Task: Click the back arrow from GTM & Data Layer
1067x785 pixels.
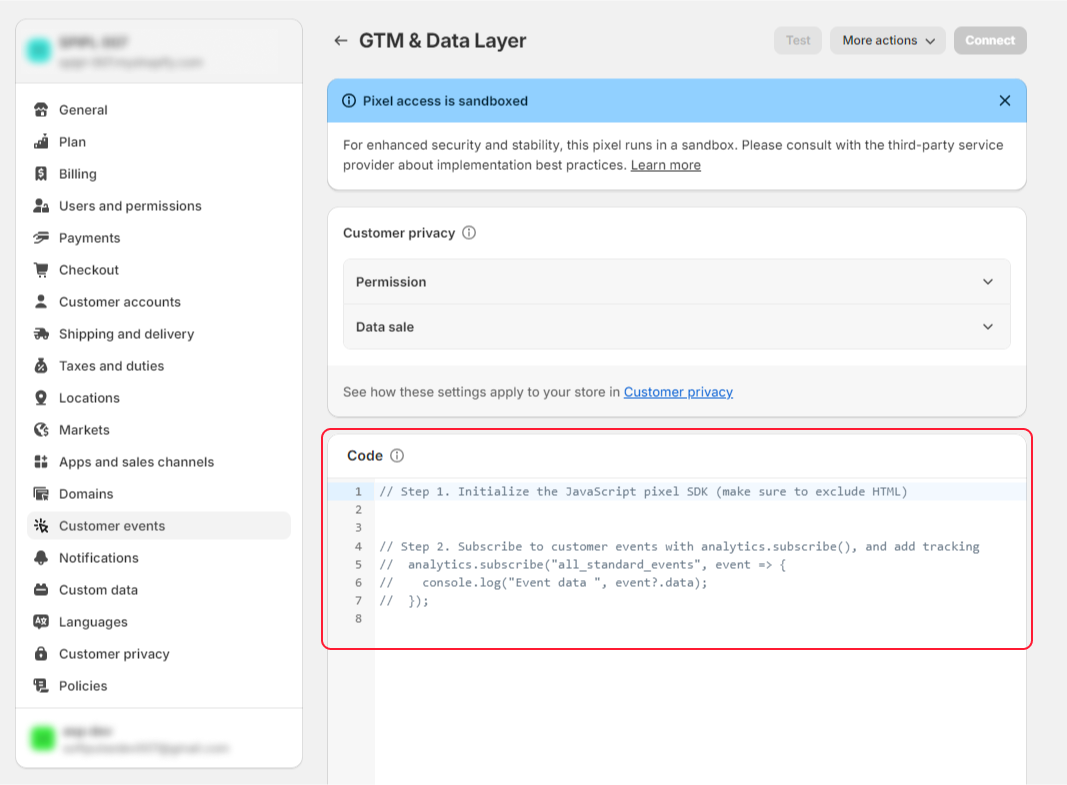Action: click(x=340, y=41)
